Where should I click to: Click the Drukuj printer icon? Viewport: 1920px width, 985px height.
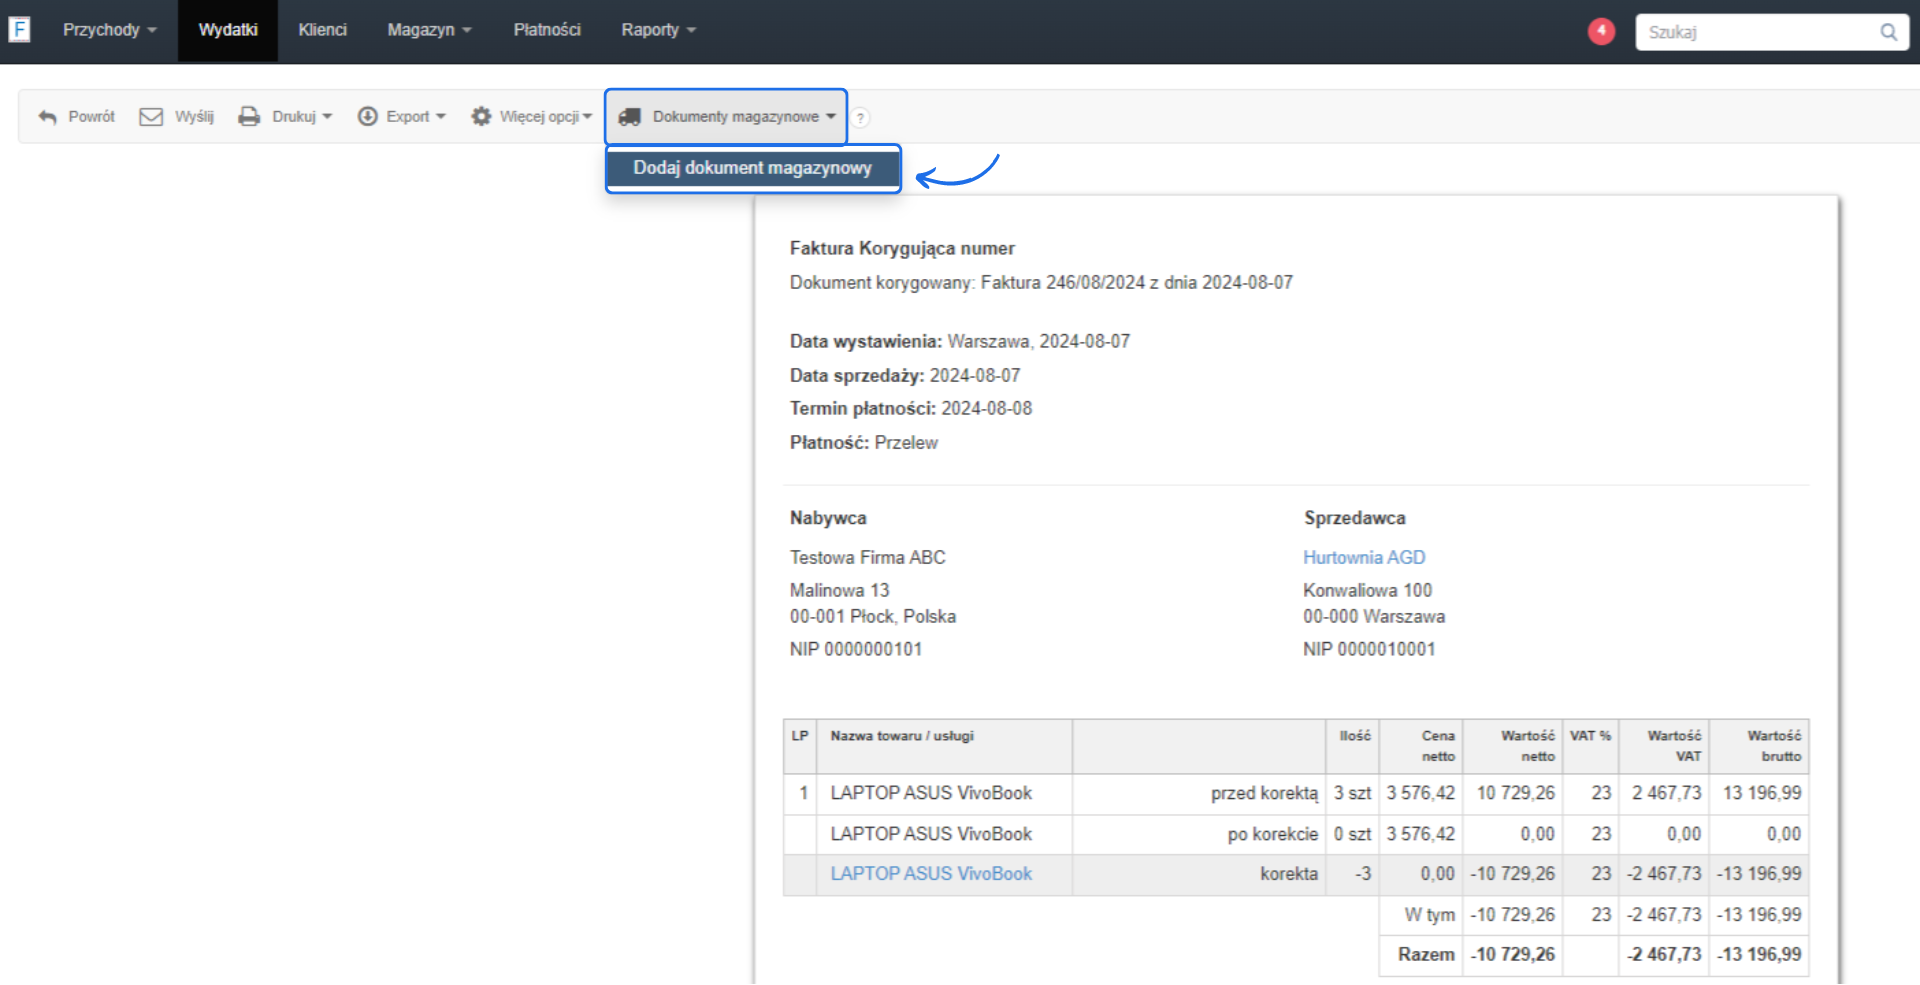(248, 116)
